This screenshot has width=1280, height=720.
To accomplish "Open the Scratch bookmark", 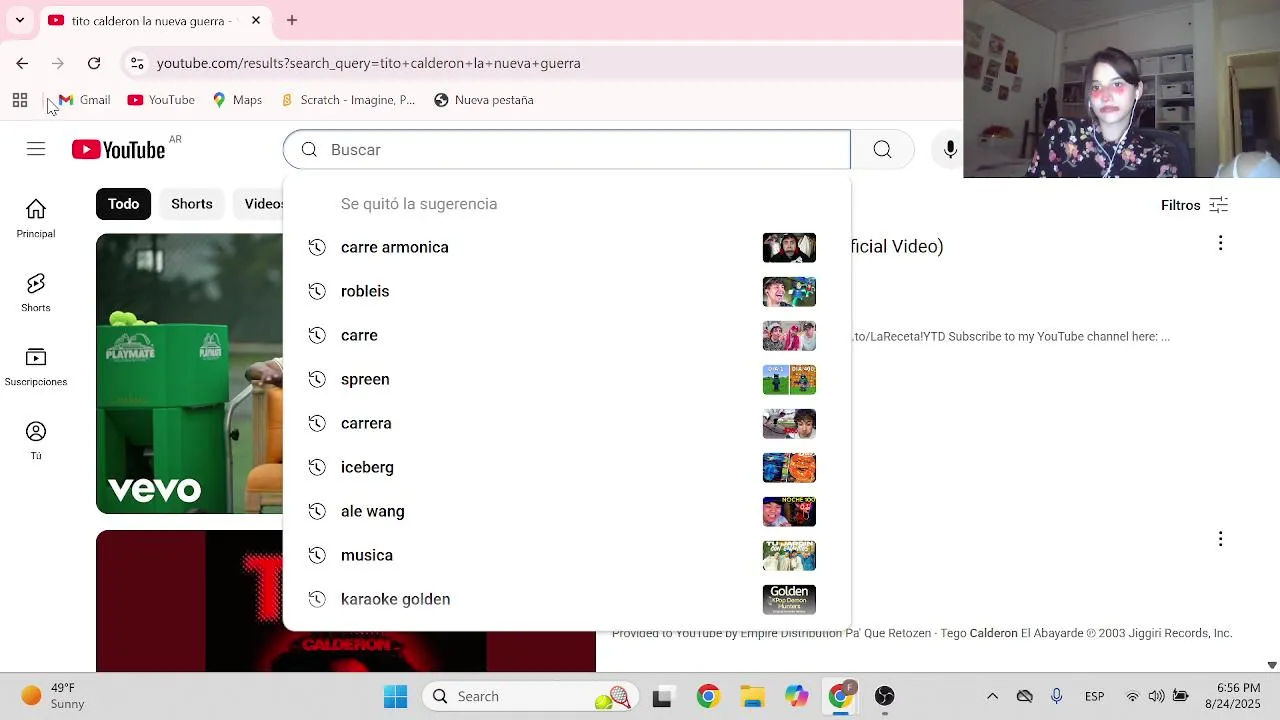I will click(x=348, y=100).
